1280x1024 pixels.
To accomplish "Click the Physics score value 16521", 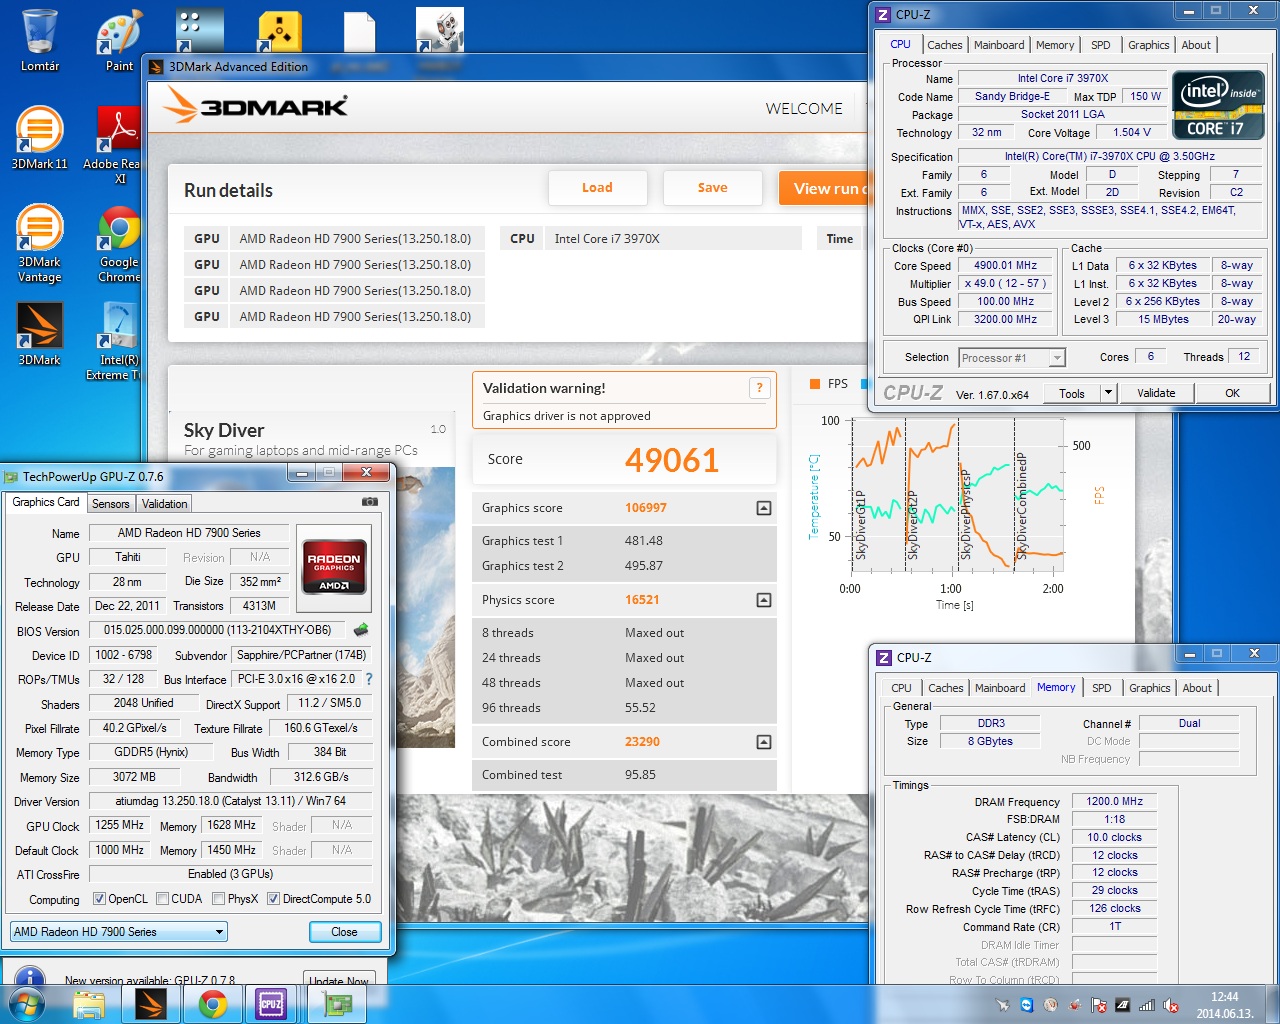I will pyautogui.click(x=642, y=600).
